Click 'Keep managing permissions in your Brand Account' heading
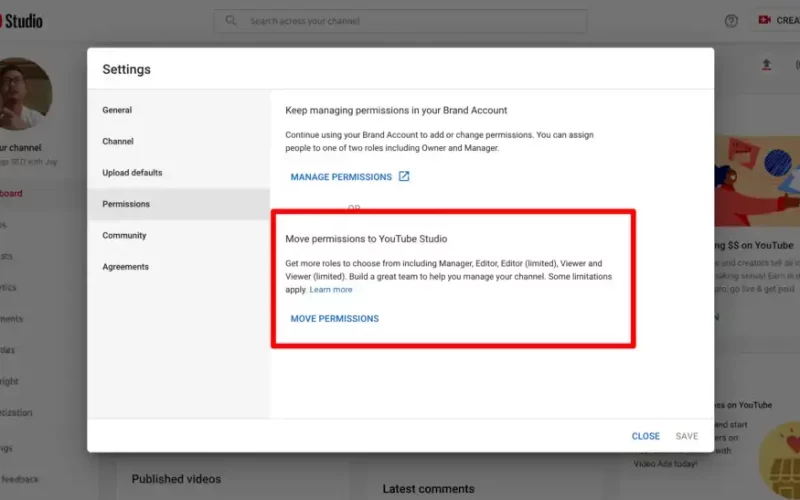Viewport: 800px width, 500px height. click(x=396, y=110)
